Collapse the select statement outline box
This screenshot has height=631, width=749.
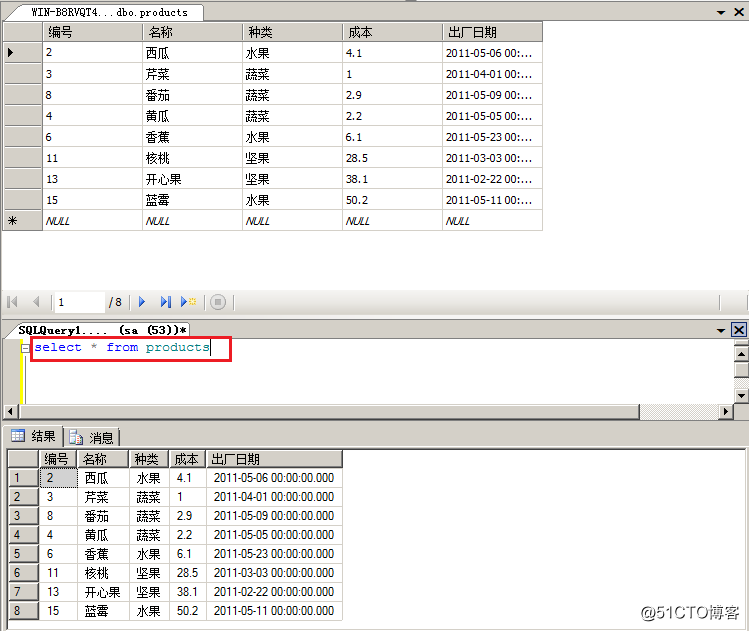click(25, 348)
